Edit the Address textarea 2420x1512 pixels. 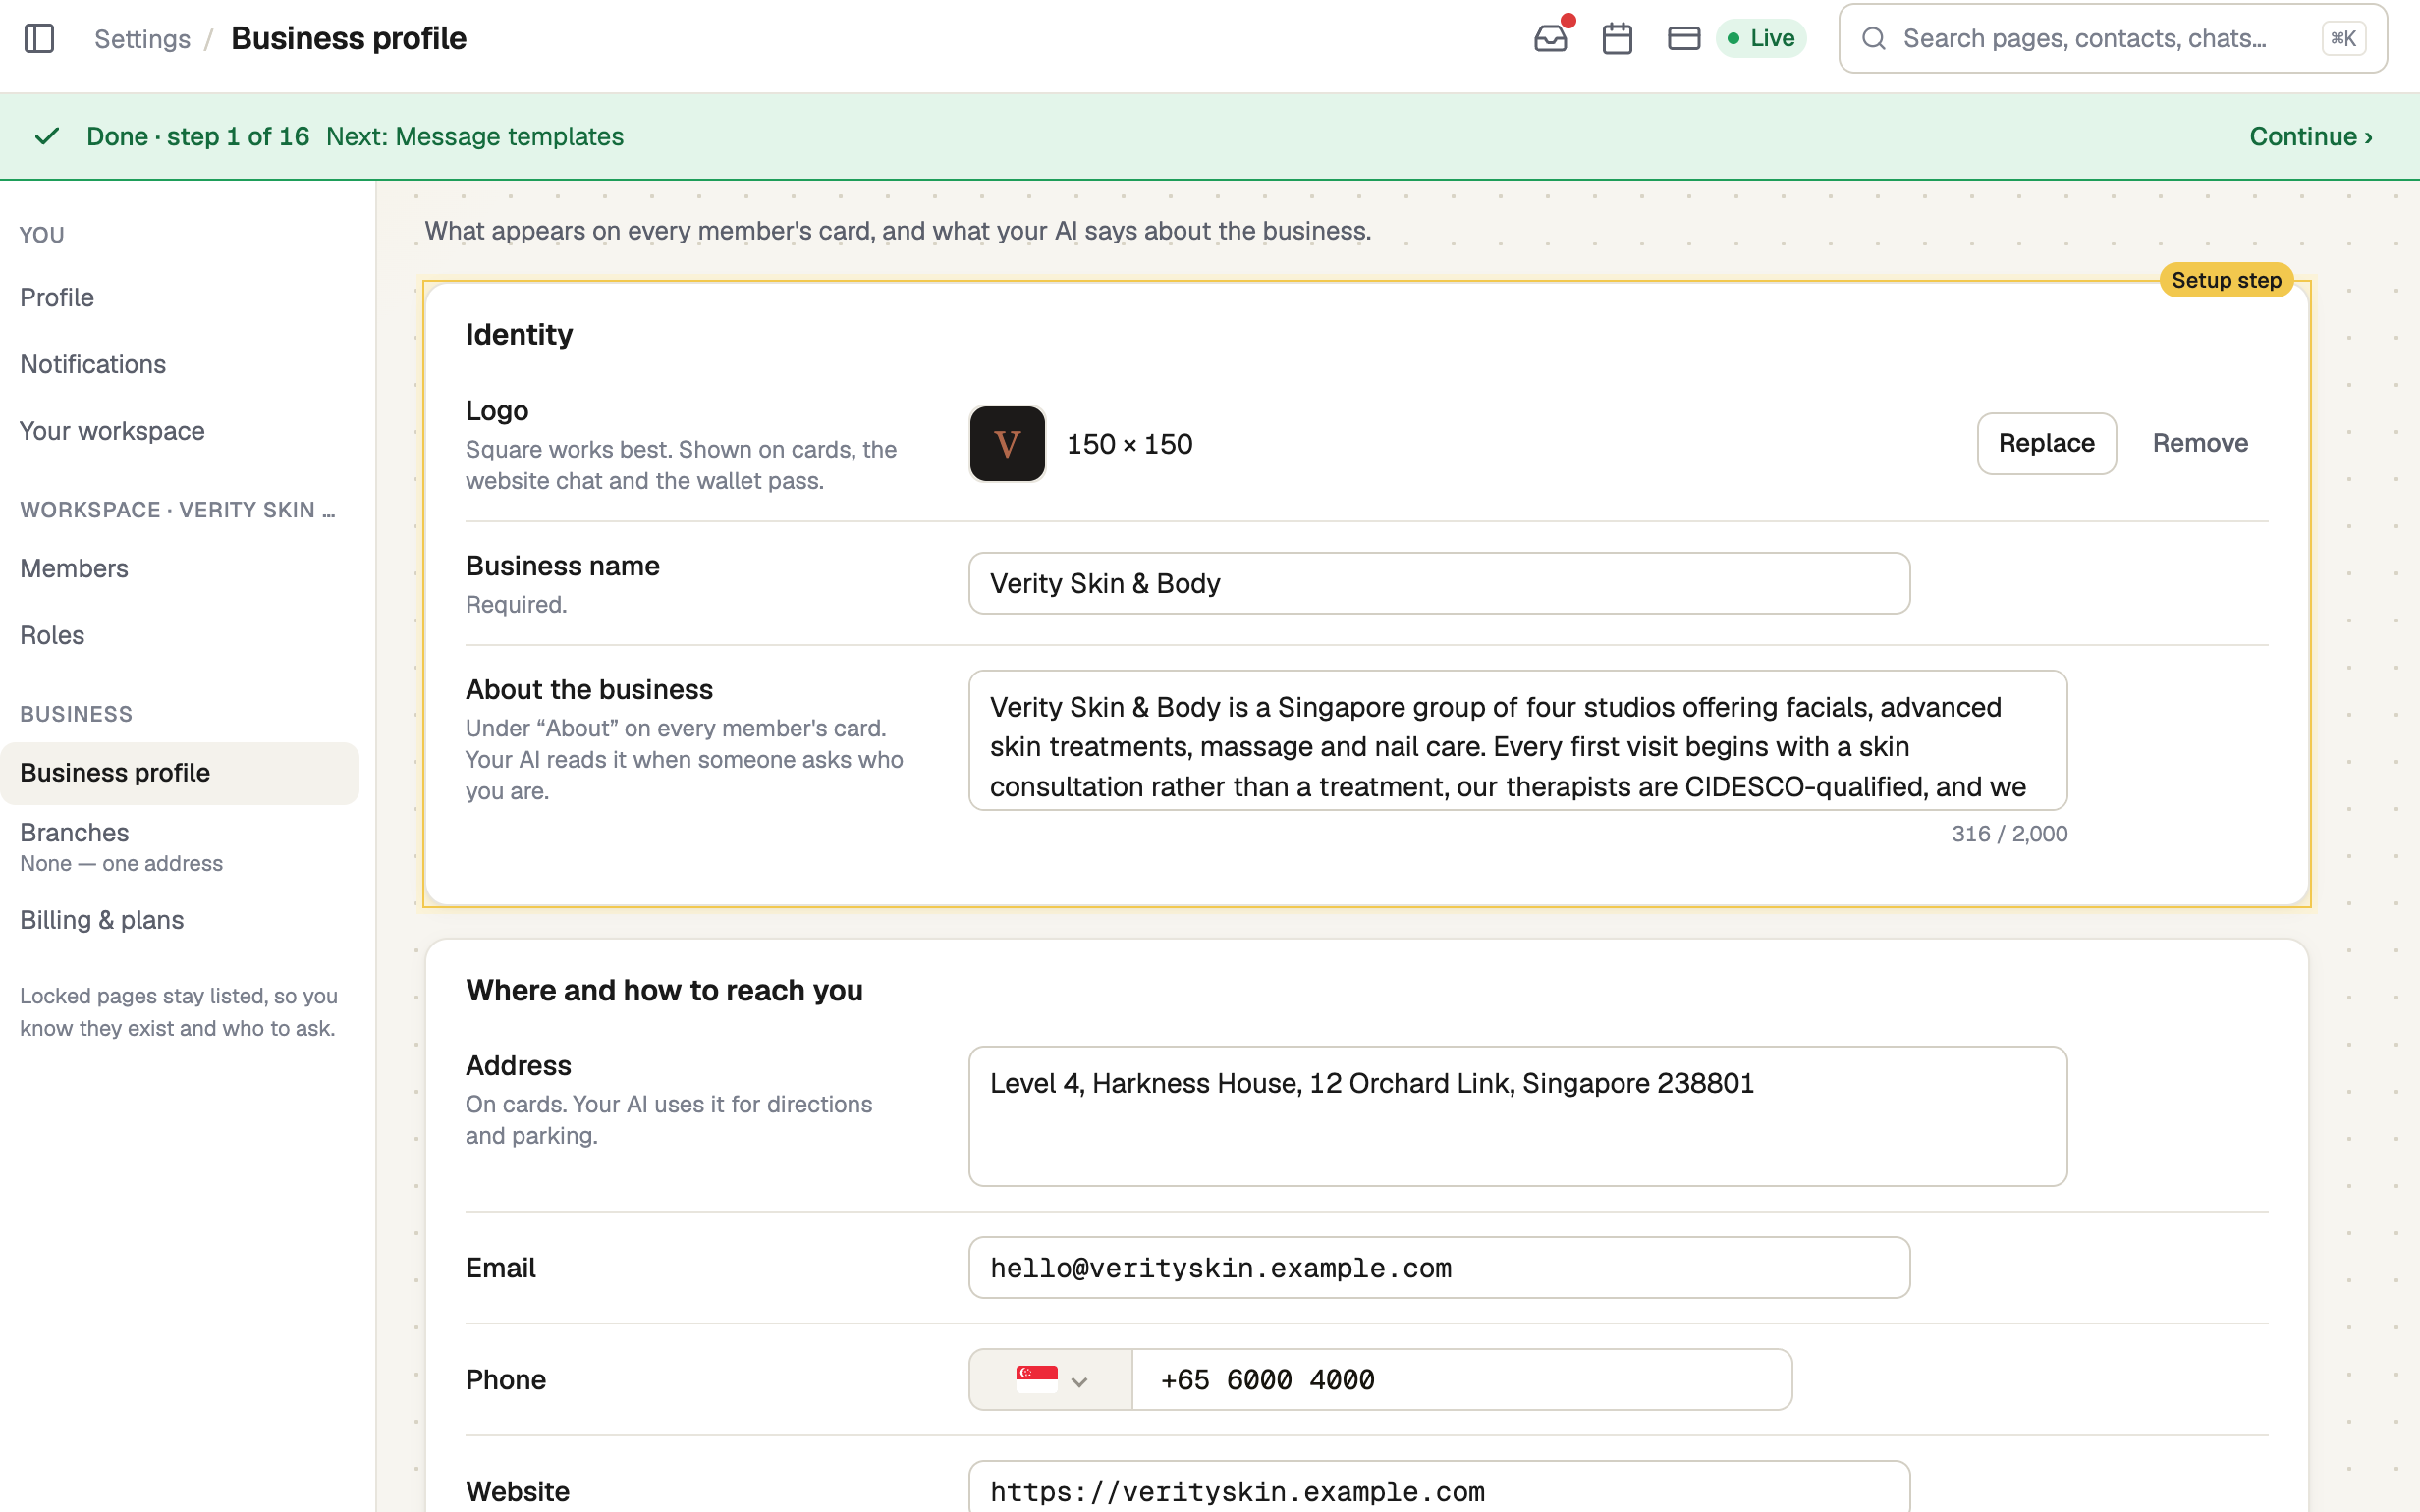point(1517,1116)
